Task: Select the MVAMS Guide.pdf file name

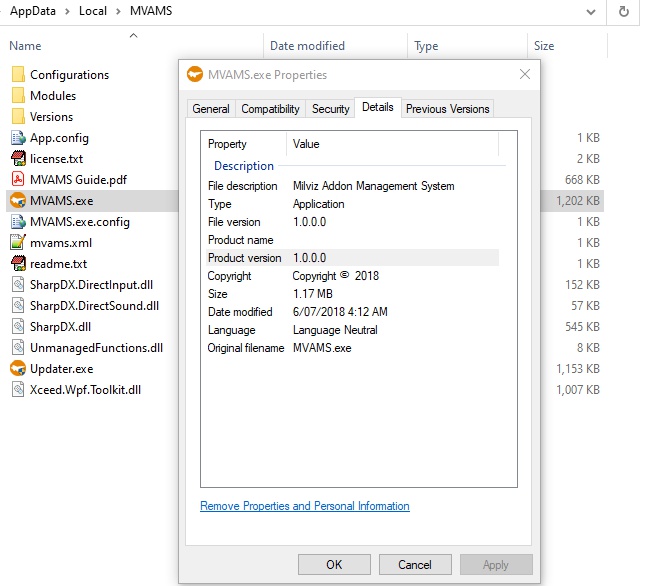Action: click(79, 180)
